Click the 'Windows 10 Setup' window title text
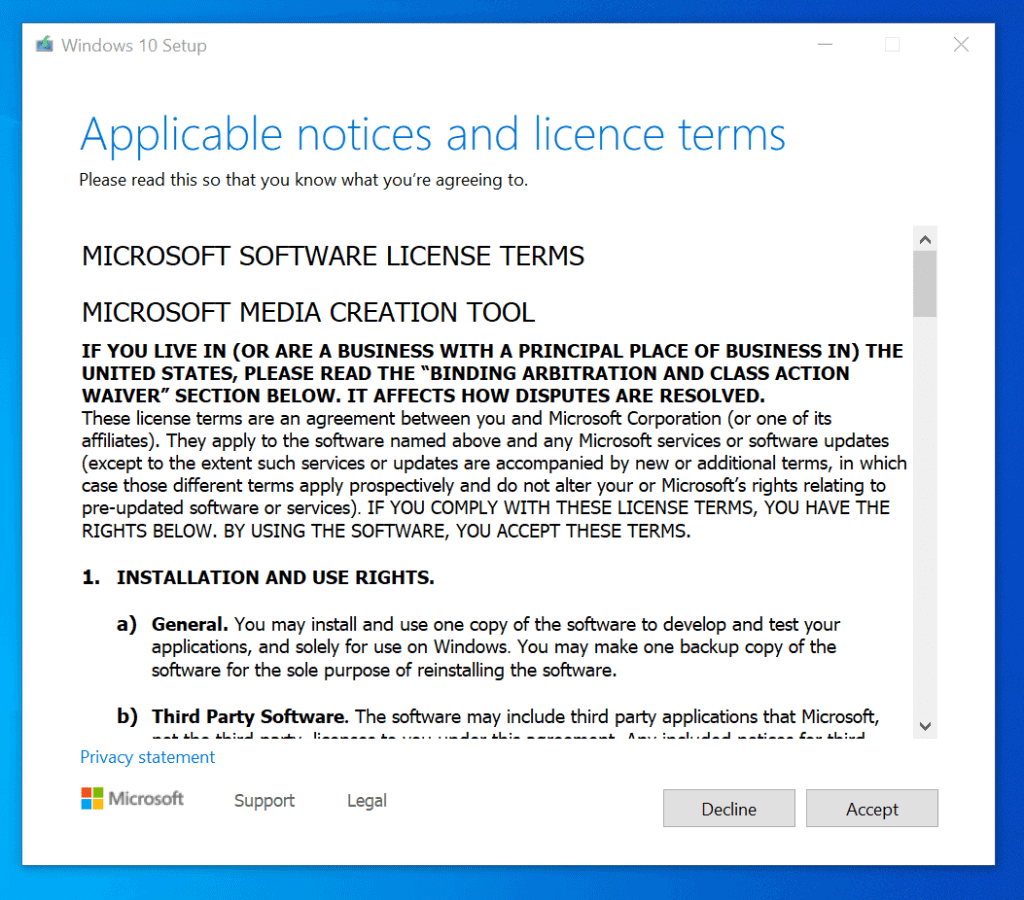The height and width of the screenshot is (900, 1024). click(x=134, y=45)
